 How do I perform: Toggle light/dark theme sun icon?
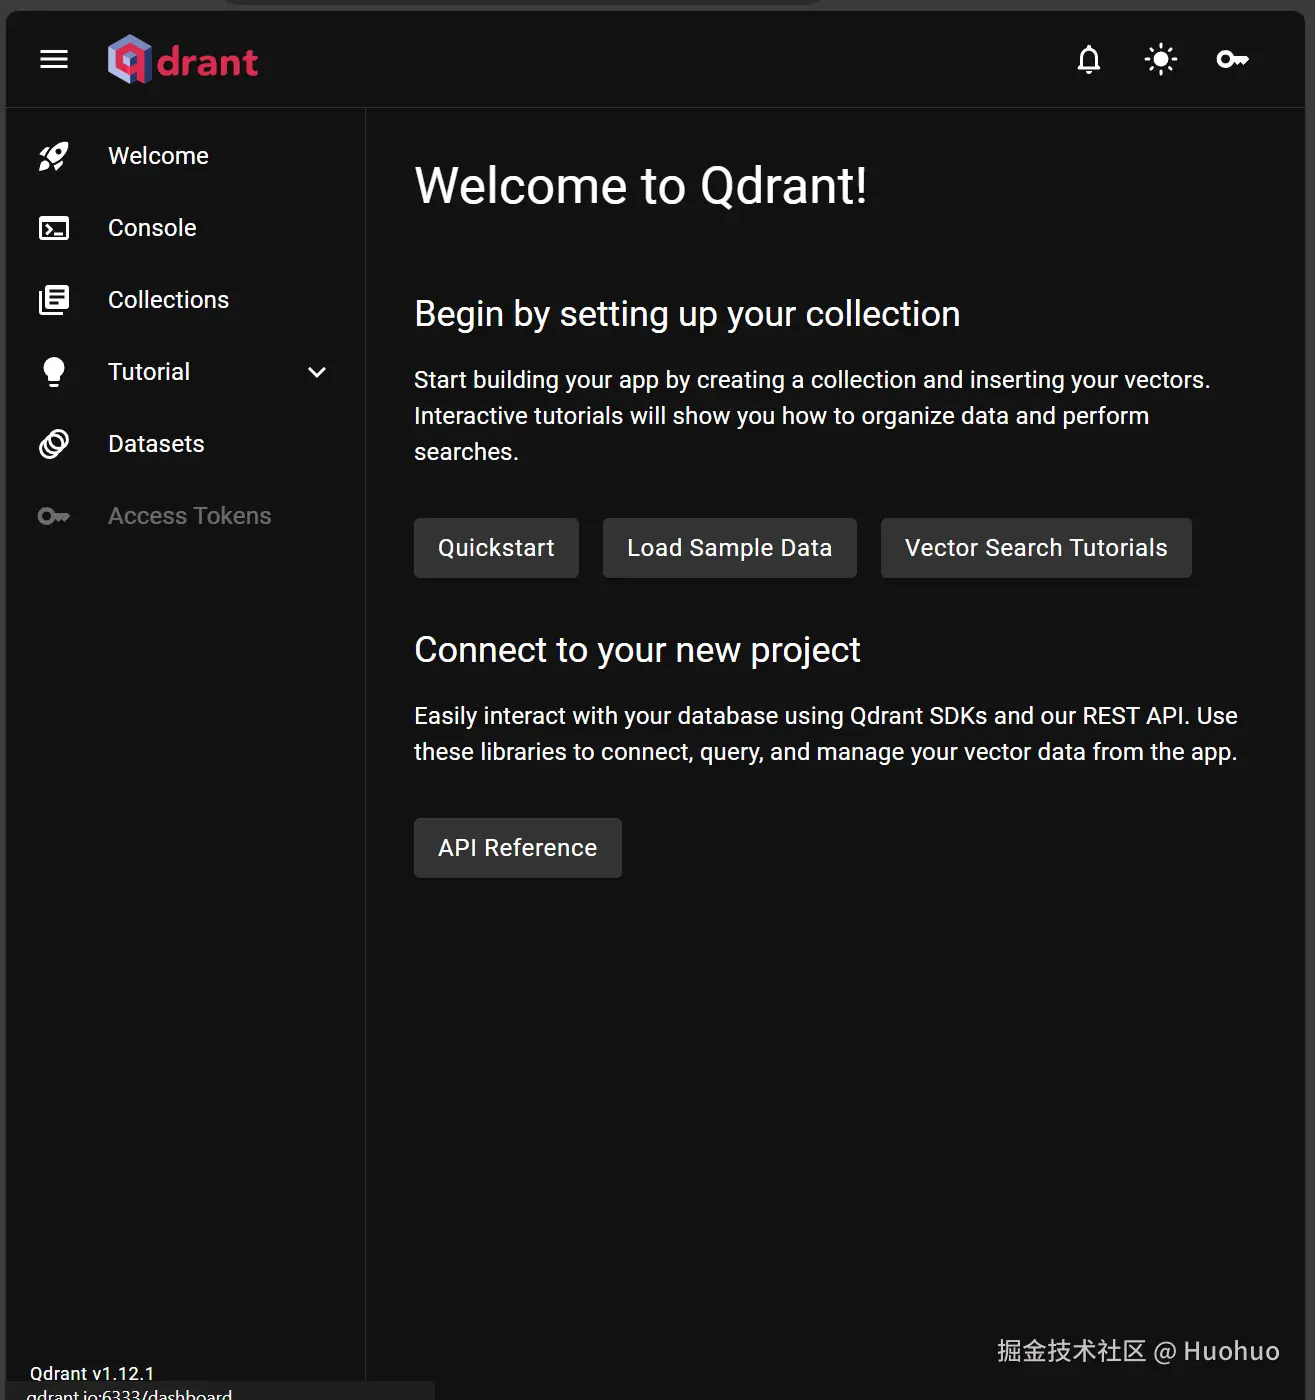(x=1161, y=60)
